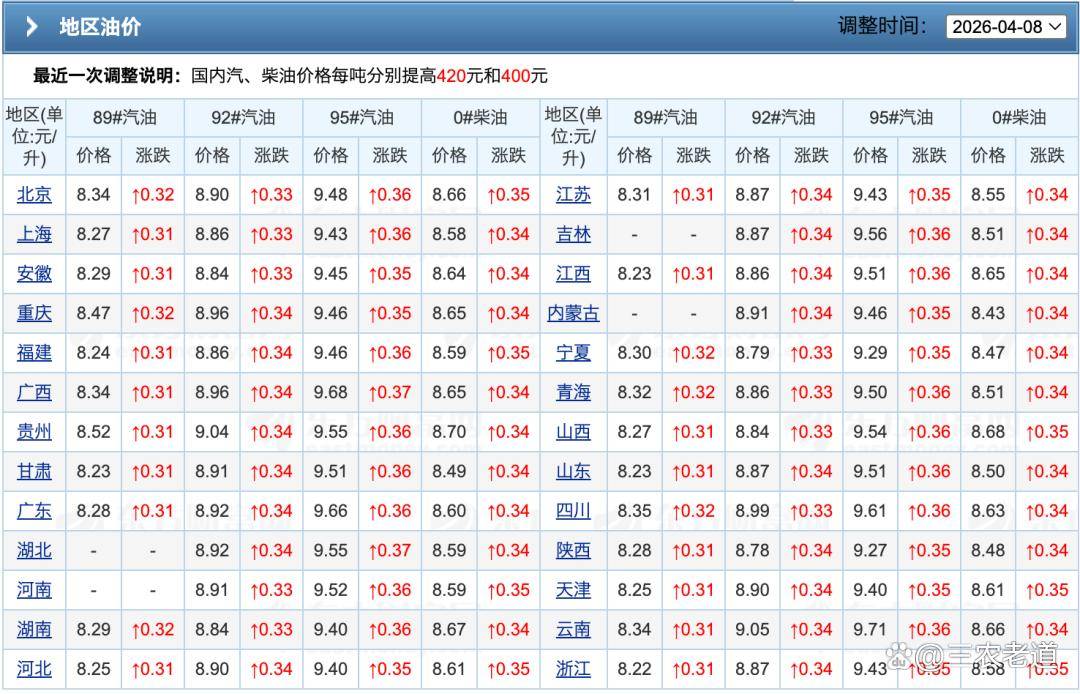Open the 广东 region link

coord(34,511)
